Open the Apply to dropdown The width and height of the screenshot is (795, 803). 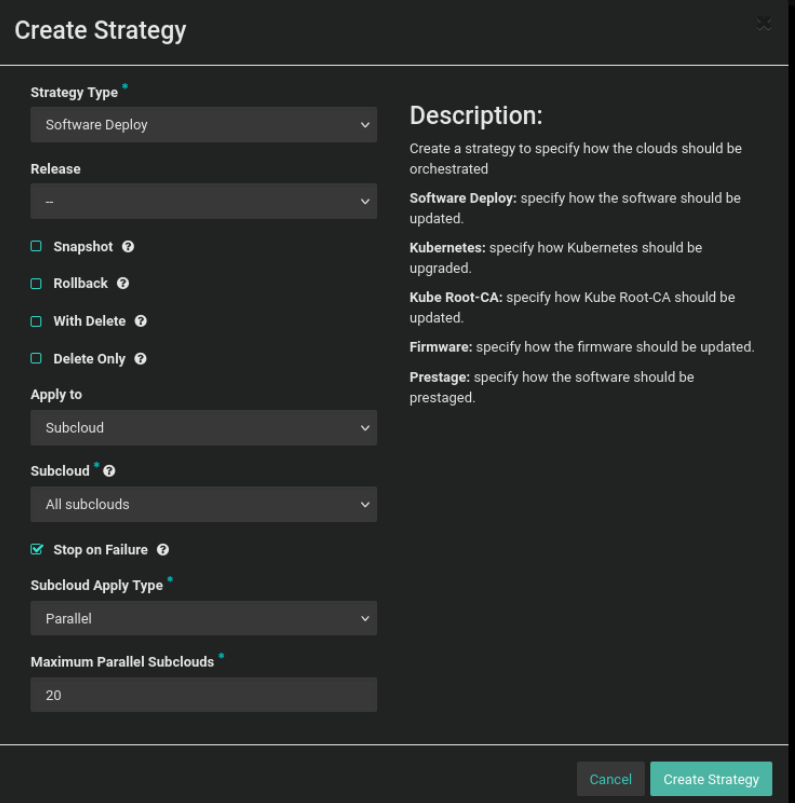[204, 427]
